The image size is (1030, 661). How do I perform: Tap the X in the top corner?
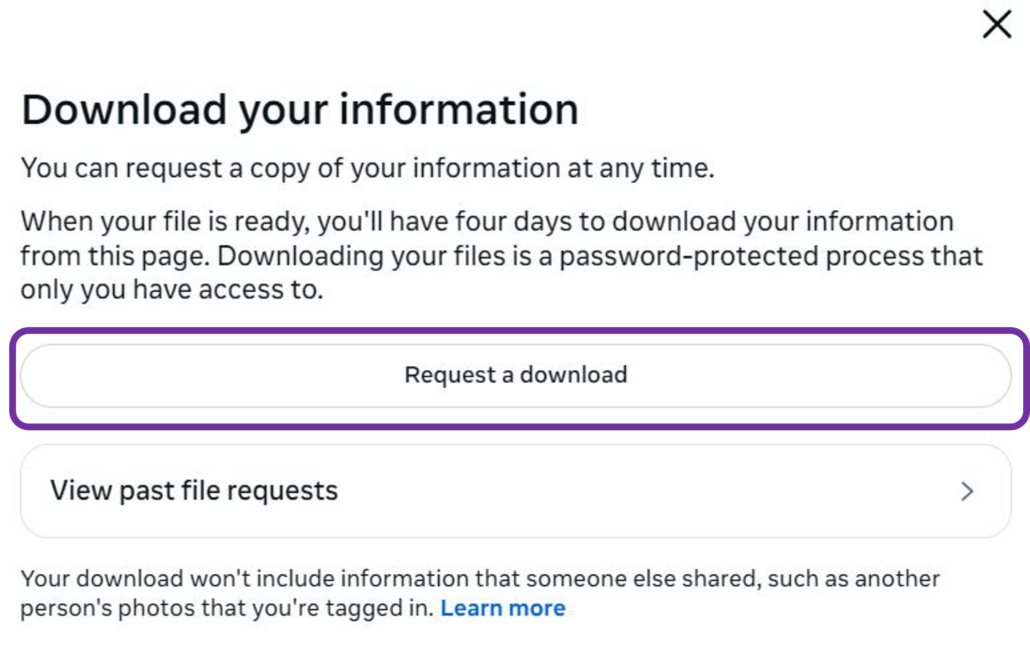click(x=997, y=25)
